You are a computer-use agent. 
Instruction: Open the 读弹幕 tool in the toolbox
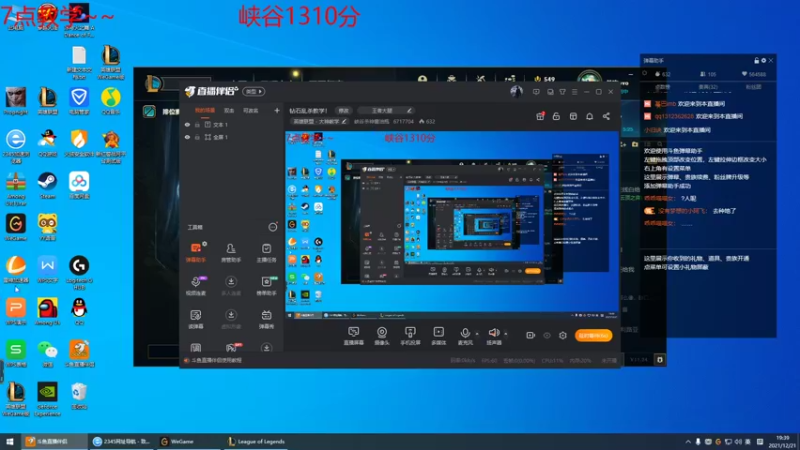(x=195, y=319)
